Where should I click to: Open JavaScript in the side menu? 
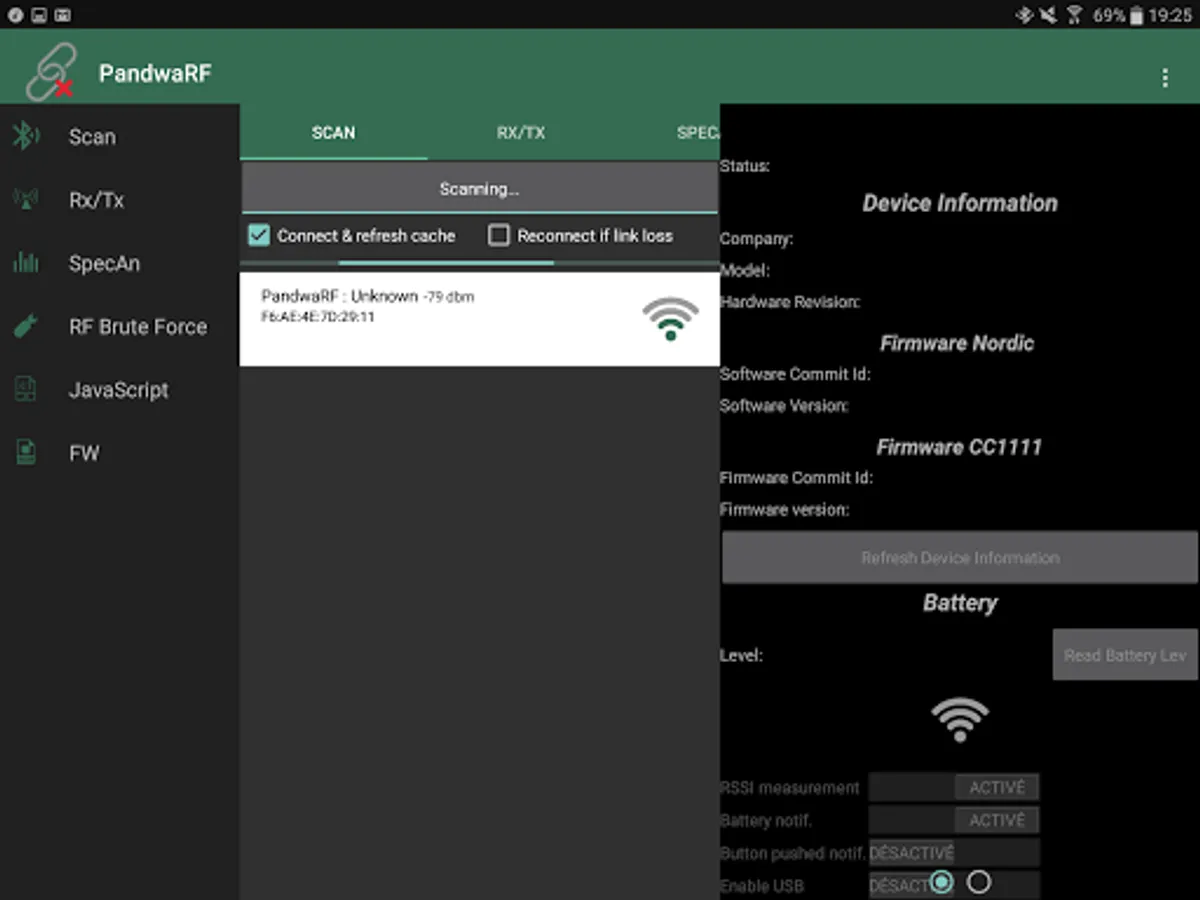(119, 390)
